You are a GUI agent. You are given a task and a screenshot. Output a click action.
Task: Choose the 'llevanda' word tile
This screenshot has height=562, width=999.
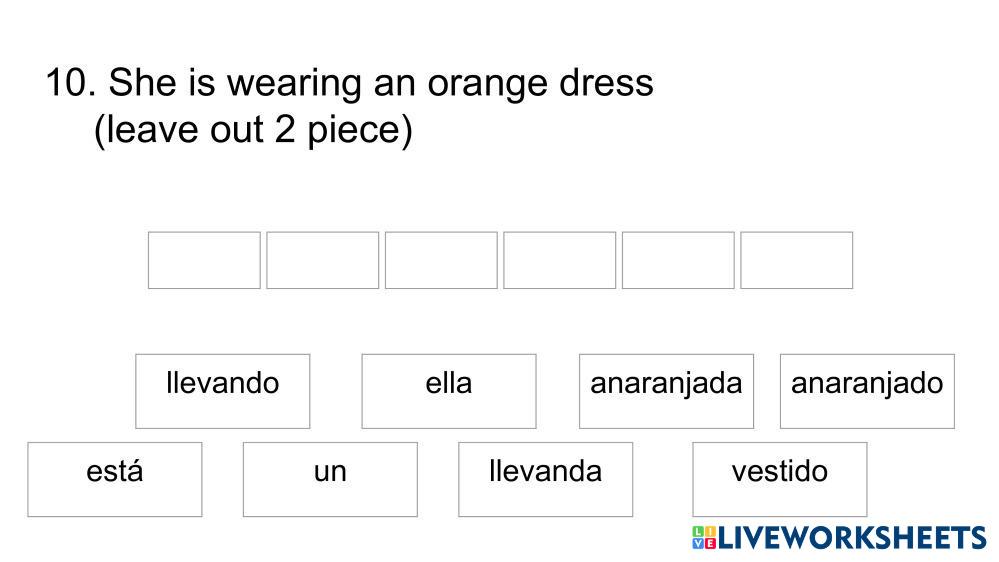[545, 479]
